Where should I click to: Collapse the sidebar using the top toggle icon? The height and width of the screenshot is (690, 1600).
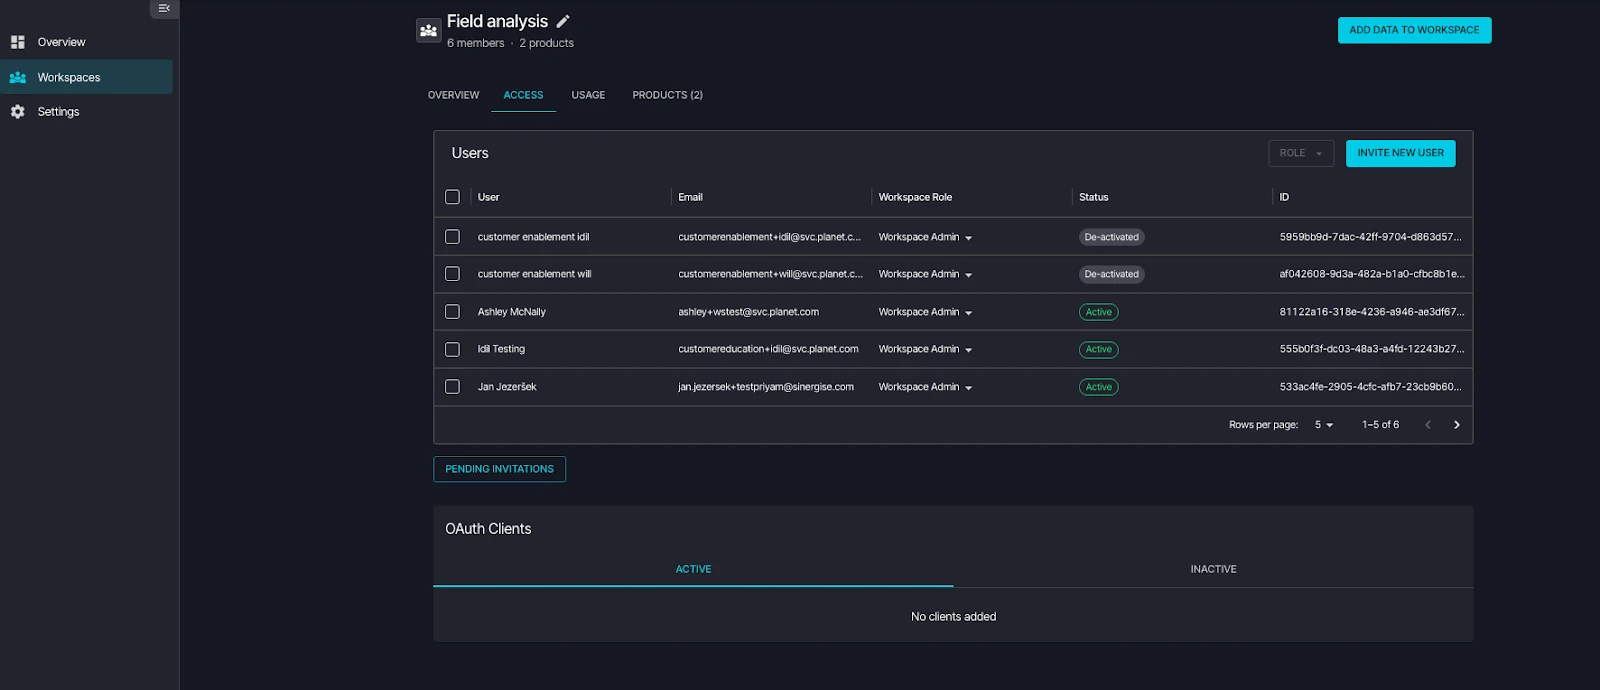point(164,8)
